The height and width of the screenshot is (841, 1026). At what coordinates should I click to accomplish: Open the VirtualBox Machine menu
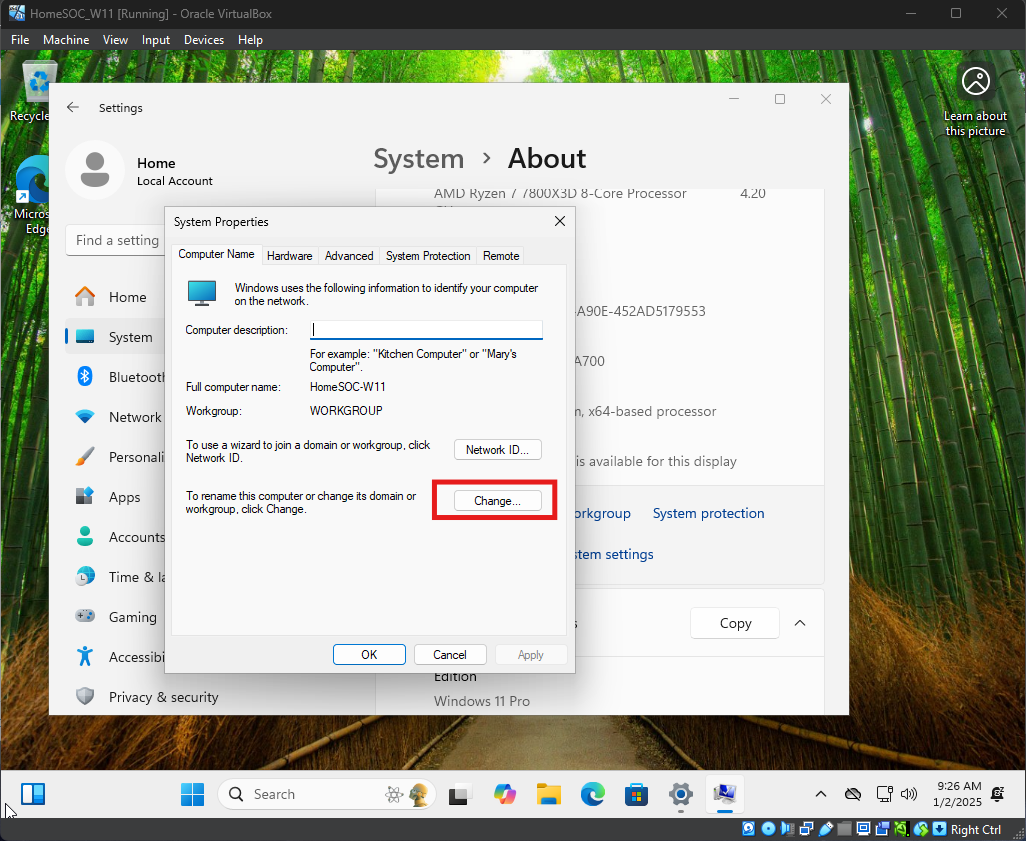[x=66, y=40]
